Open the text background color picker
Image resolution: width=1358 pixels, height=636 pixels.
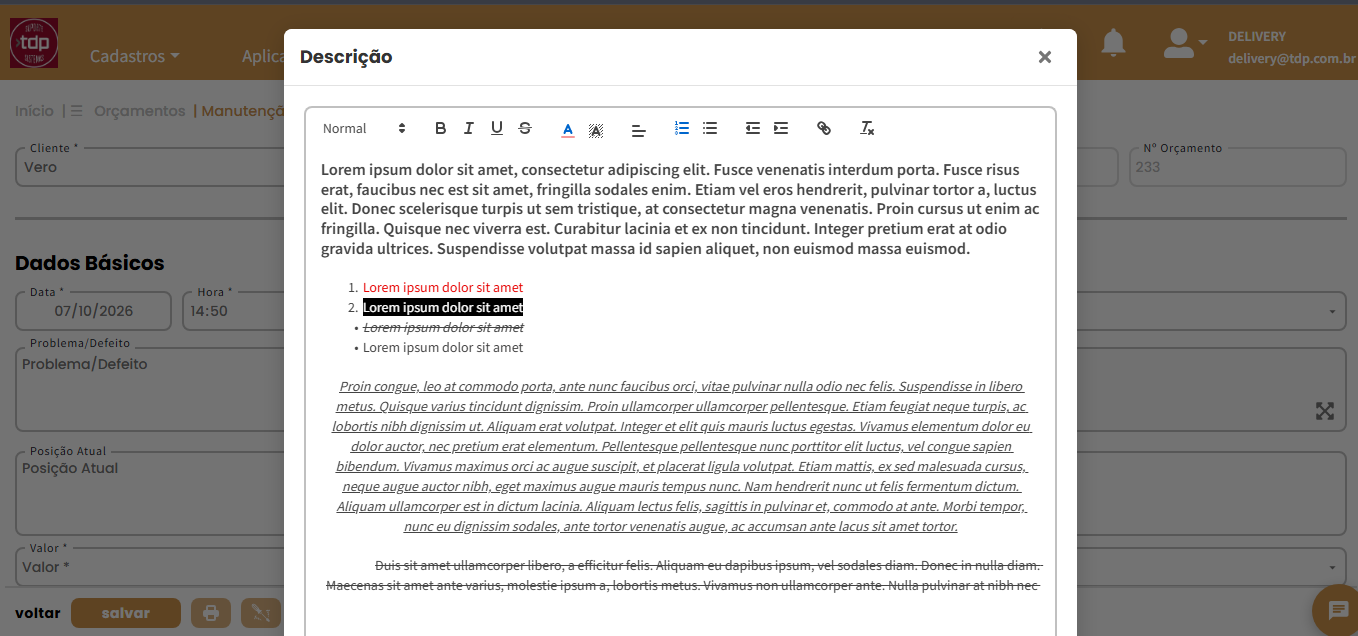tap(596, 129)
